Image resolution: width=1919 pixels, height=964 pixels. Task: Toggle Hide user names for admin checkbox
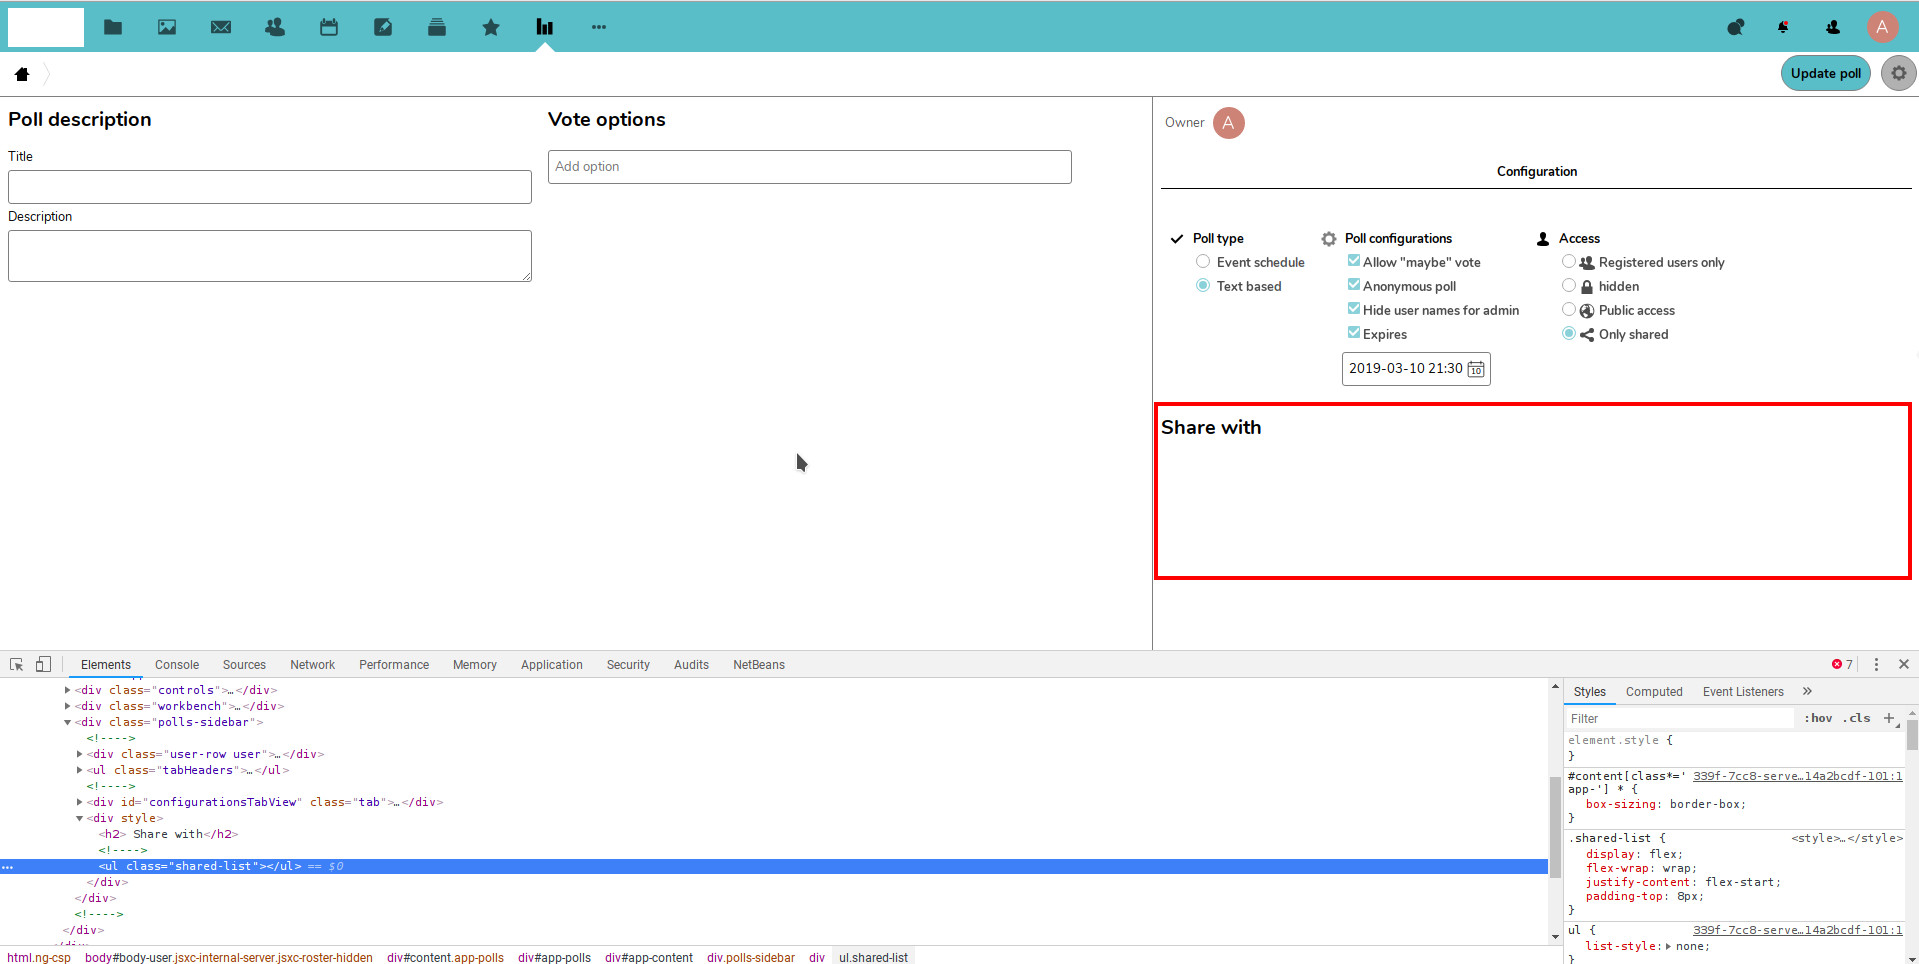click(1354, 309)
